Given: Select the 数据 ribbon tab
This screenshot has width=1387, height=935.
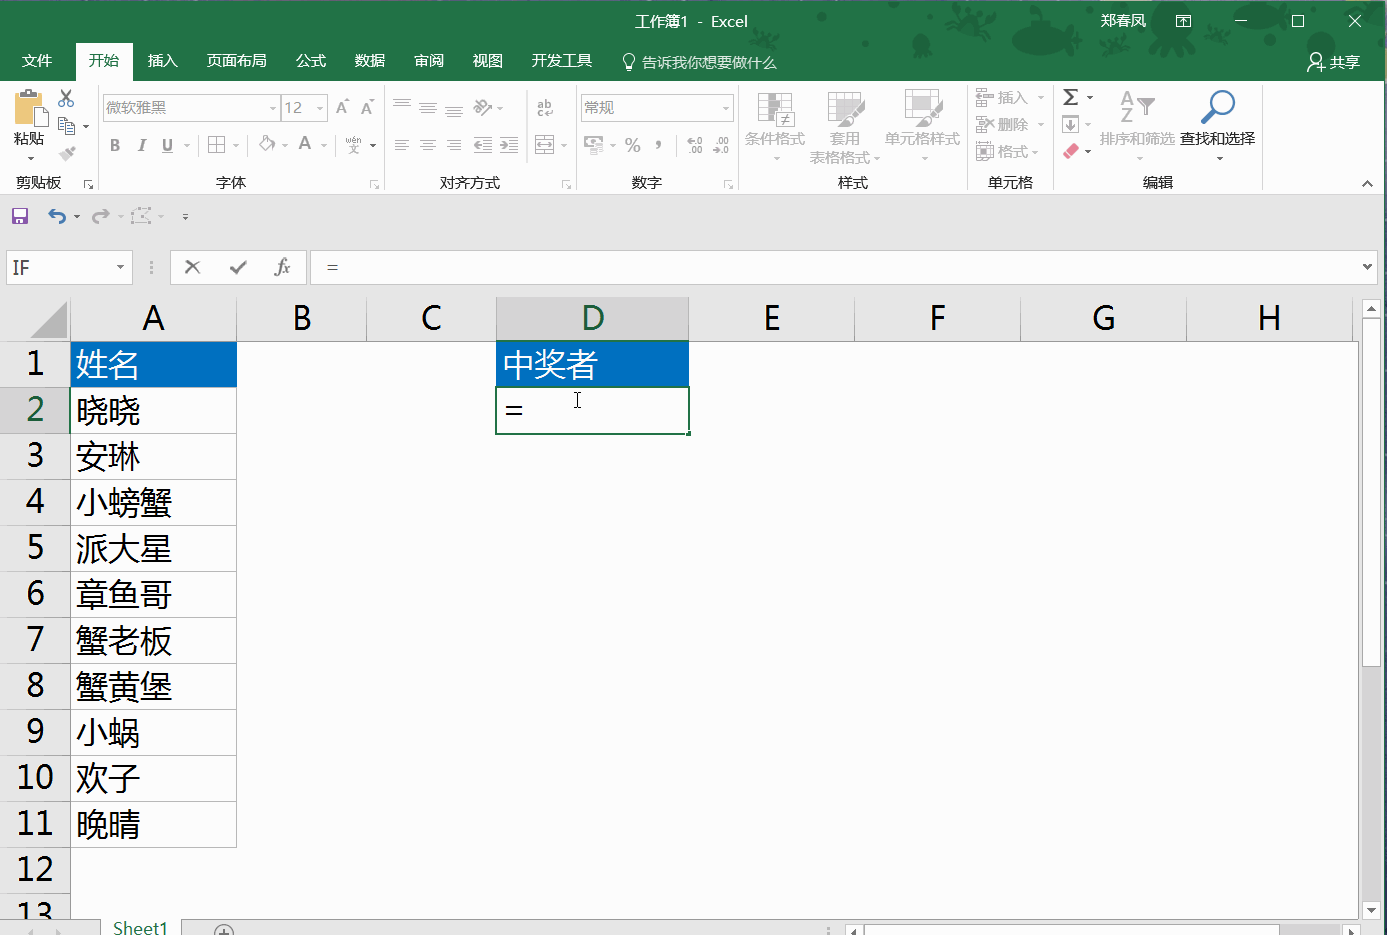Looking at the screenshot, I should coord(369,60).
